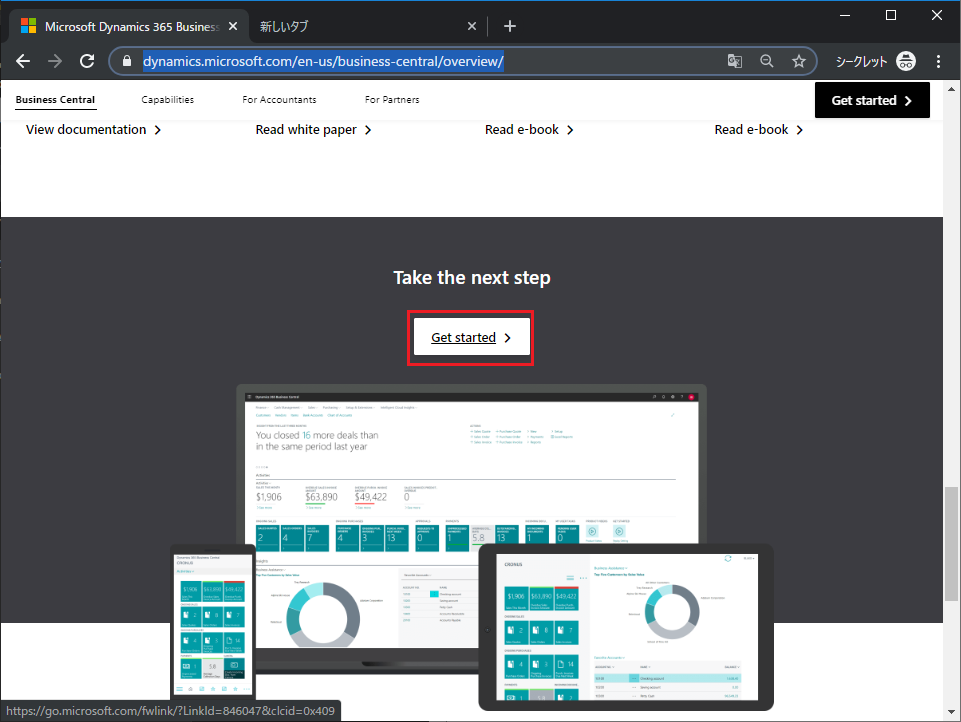Open Capabilities nav item

(167, 99)
